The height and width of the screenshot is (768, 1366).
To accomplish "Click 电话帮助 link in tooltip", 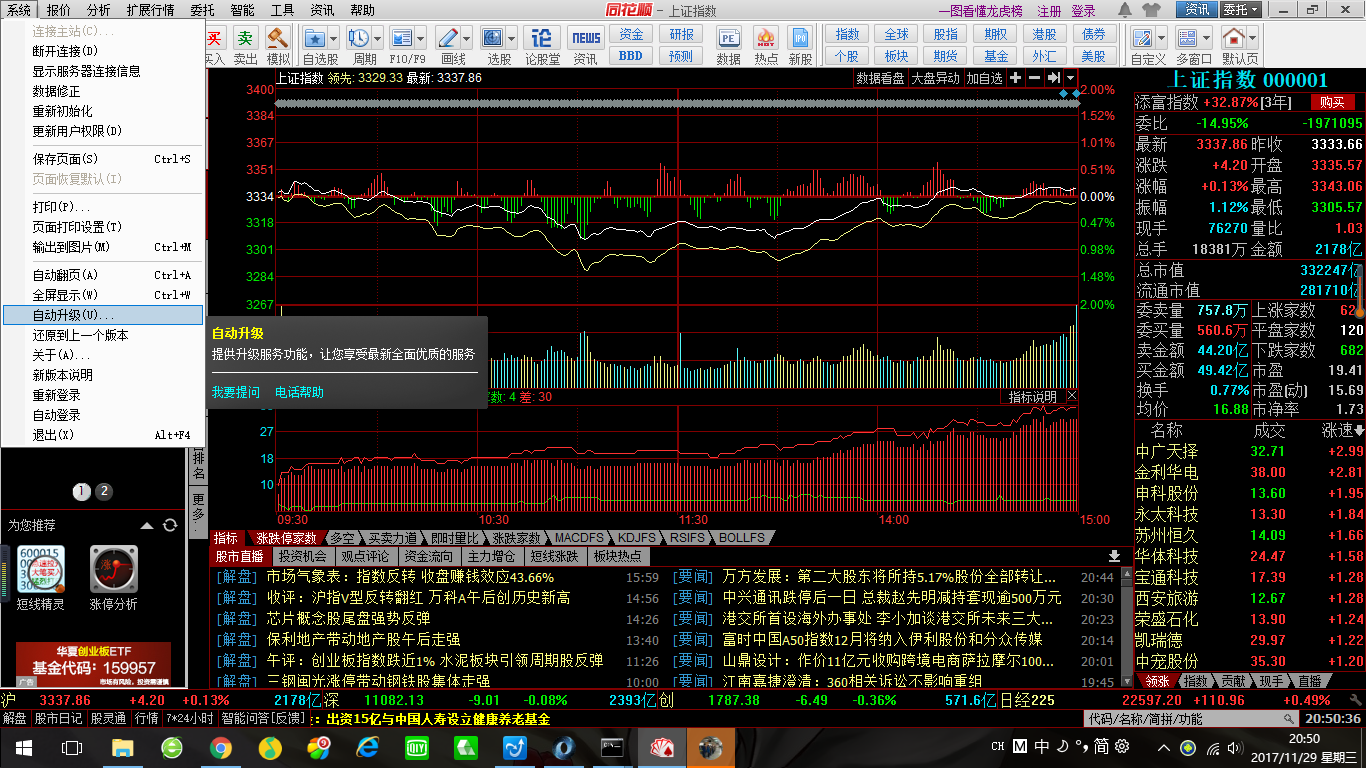I will pyautogui.click(x=300, y=392).
